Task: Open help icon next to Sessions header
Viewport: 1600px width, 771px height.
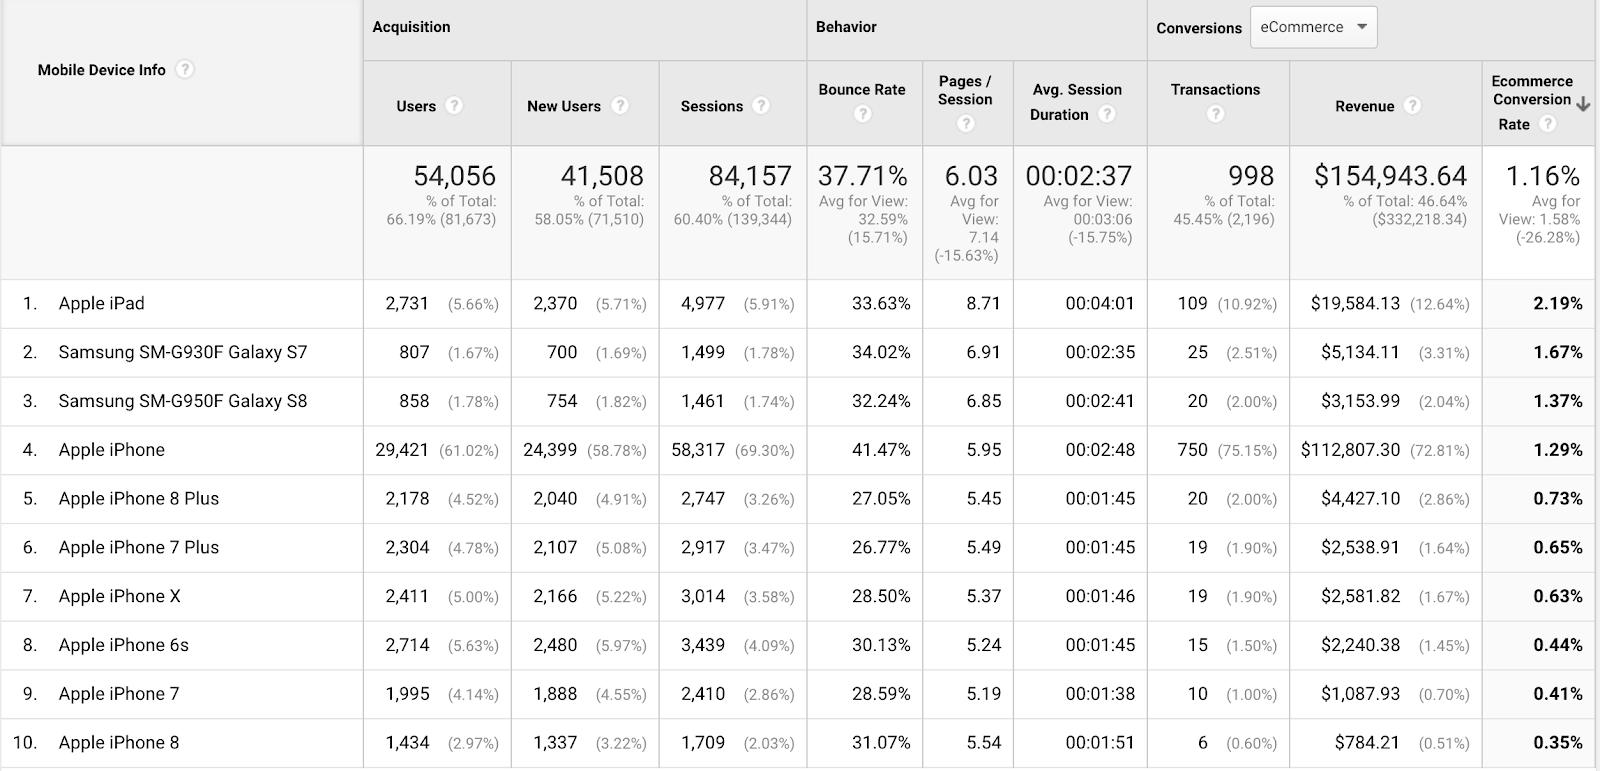Action: click(760, 105)
